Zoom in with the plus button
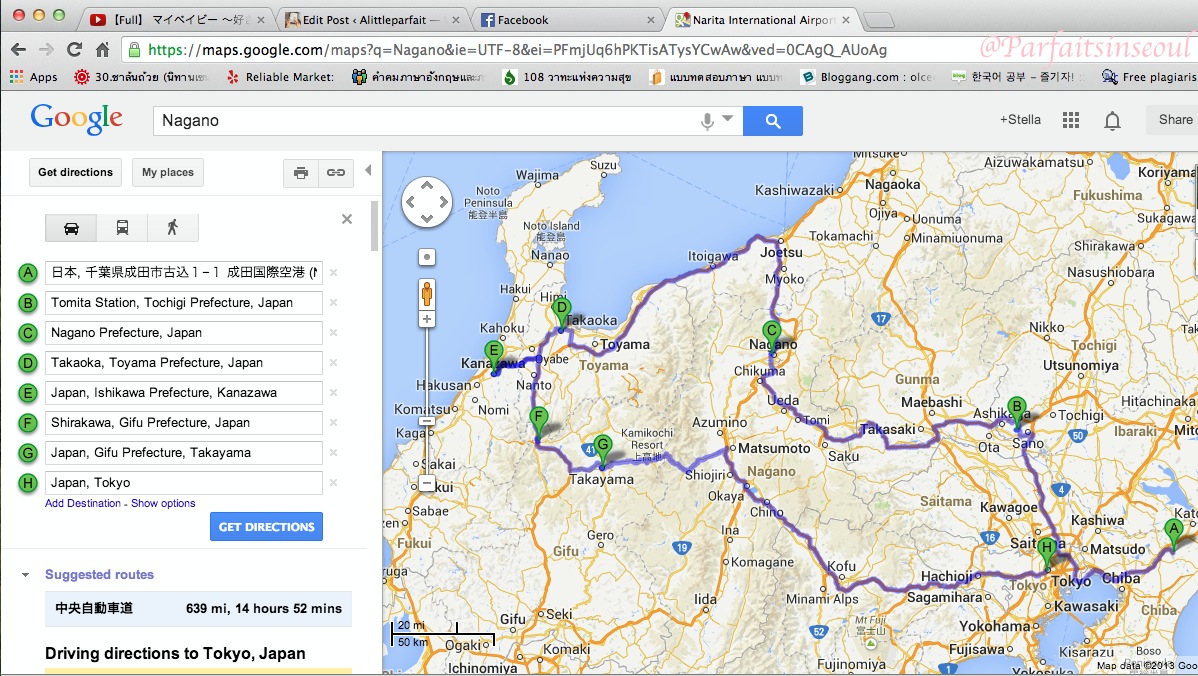Image resolution: width=1198 pixels, height=676 pixels. 427,319
